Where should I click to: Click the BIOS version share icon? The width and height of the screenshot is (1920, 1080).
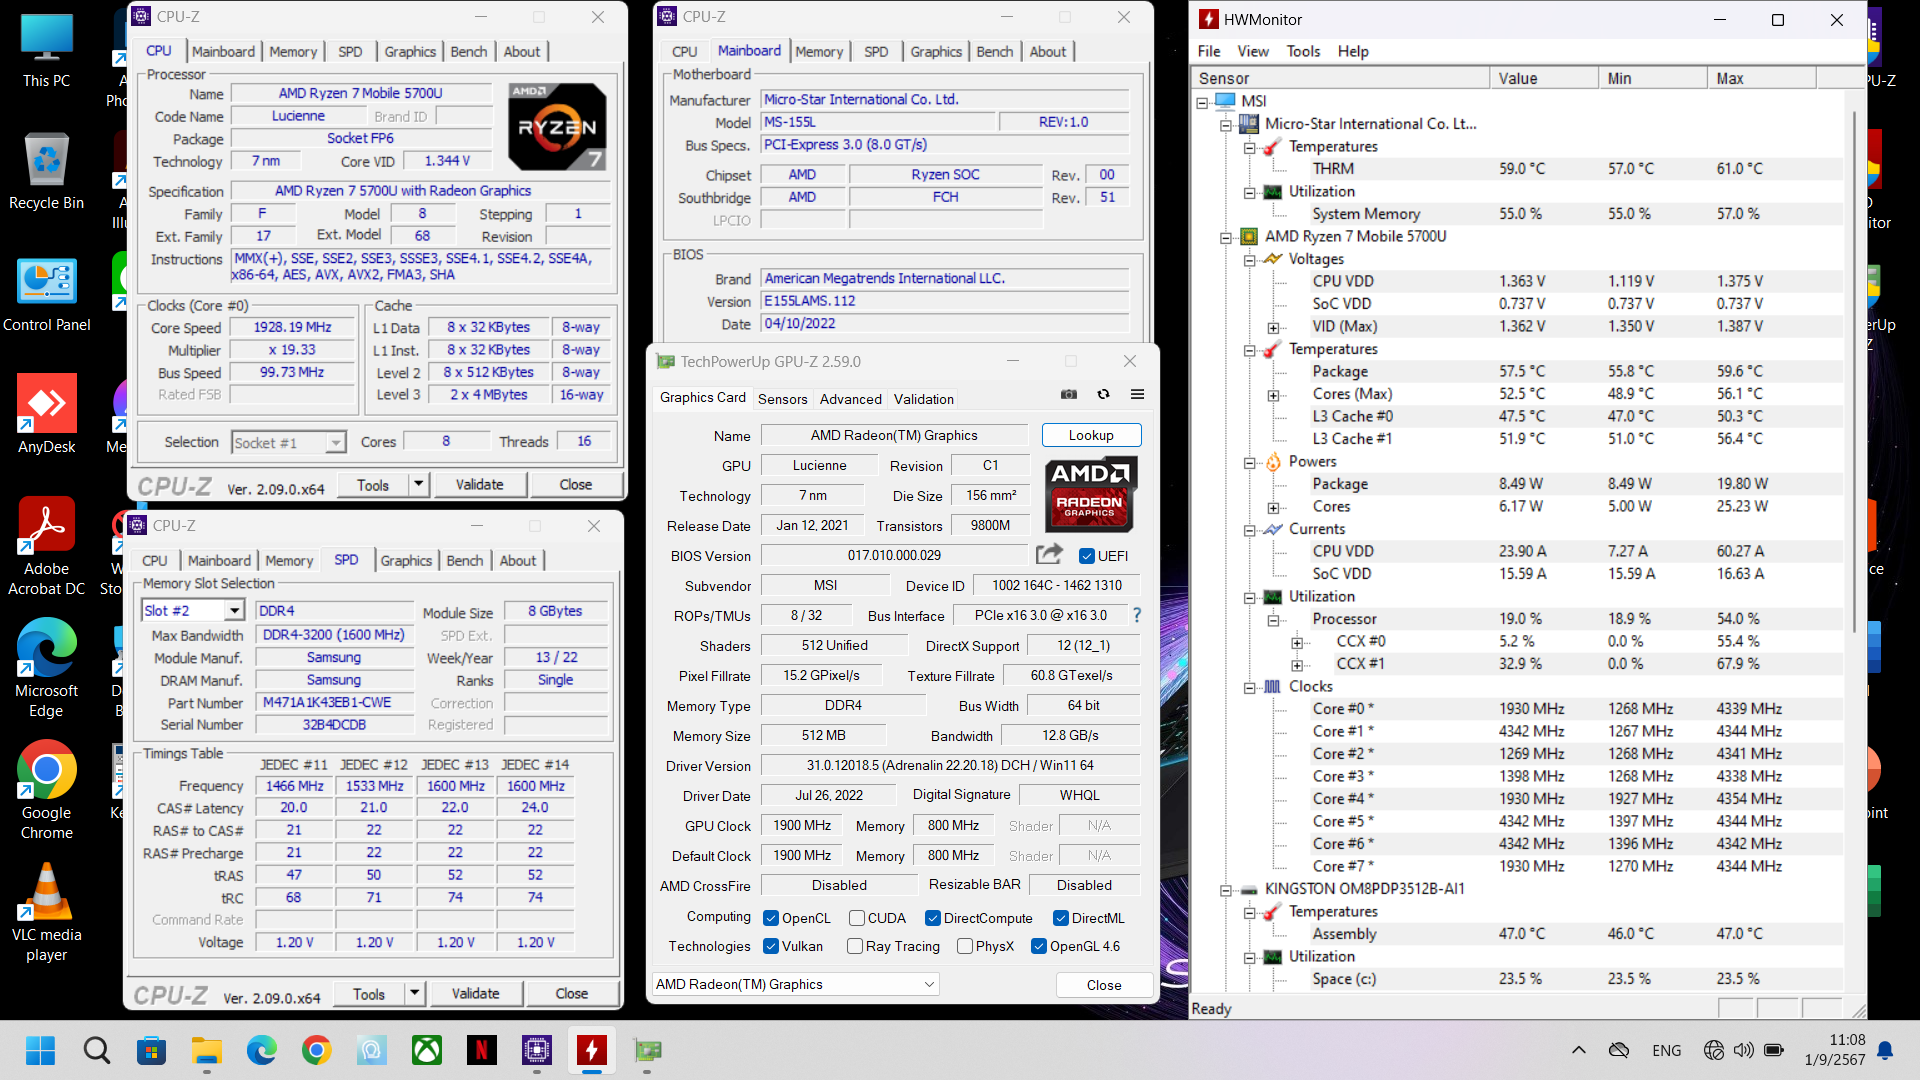[x=1049, y=554]
